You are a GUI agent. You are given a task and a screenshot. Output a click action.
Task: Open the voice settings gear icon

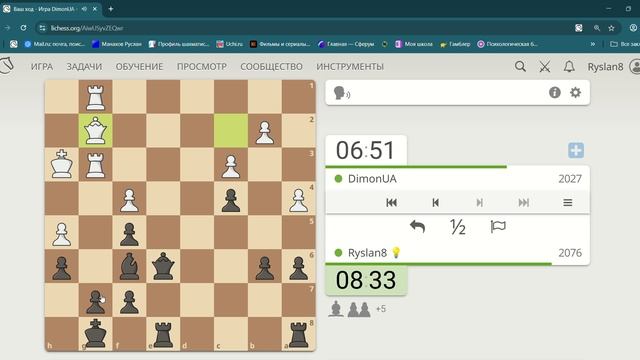pos(576,93)
